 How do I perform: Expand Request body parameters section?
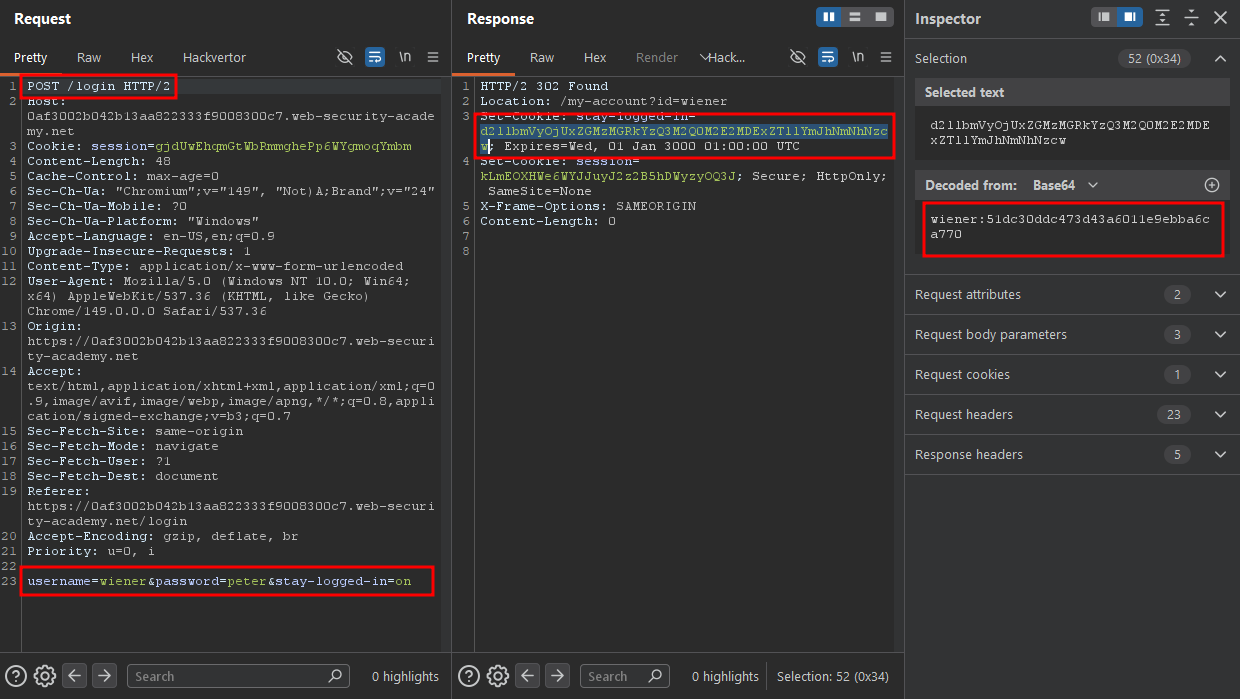1072,335
